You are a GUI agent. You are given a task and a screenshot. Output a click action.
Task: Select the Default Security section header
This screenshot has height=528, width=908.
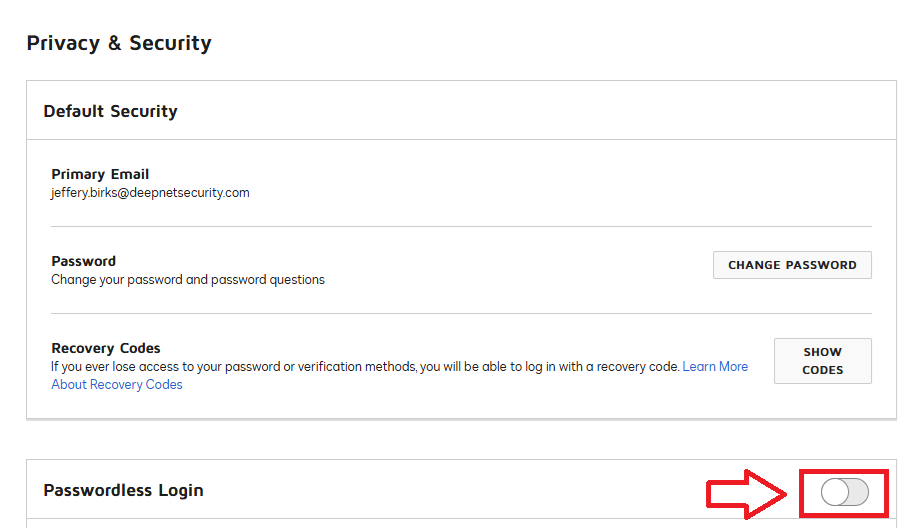pyautogui.click(x=110, y=111)
